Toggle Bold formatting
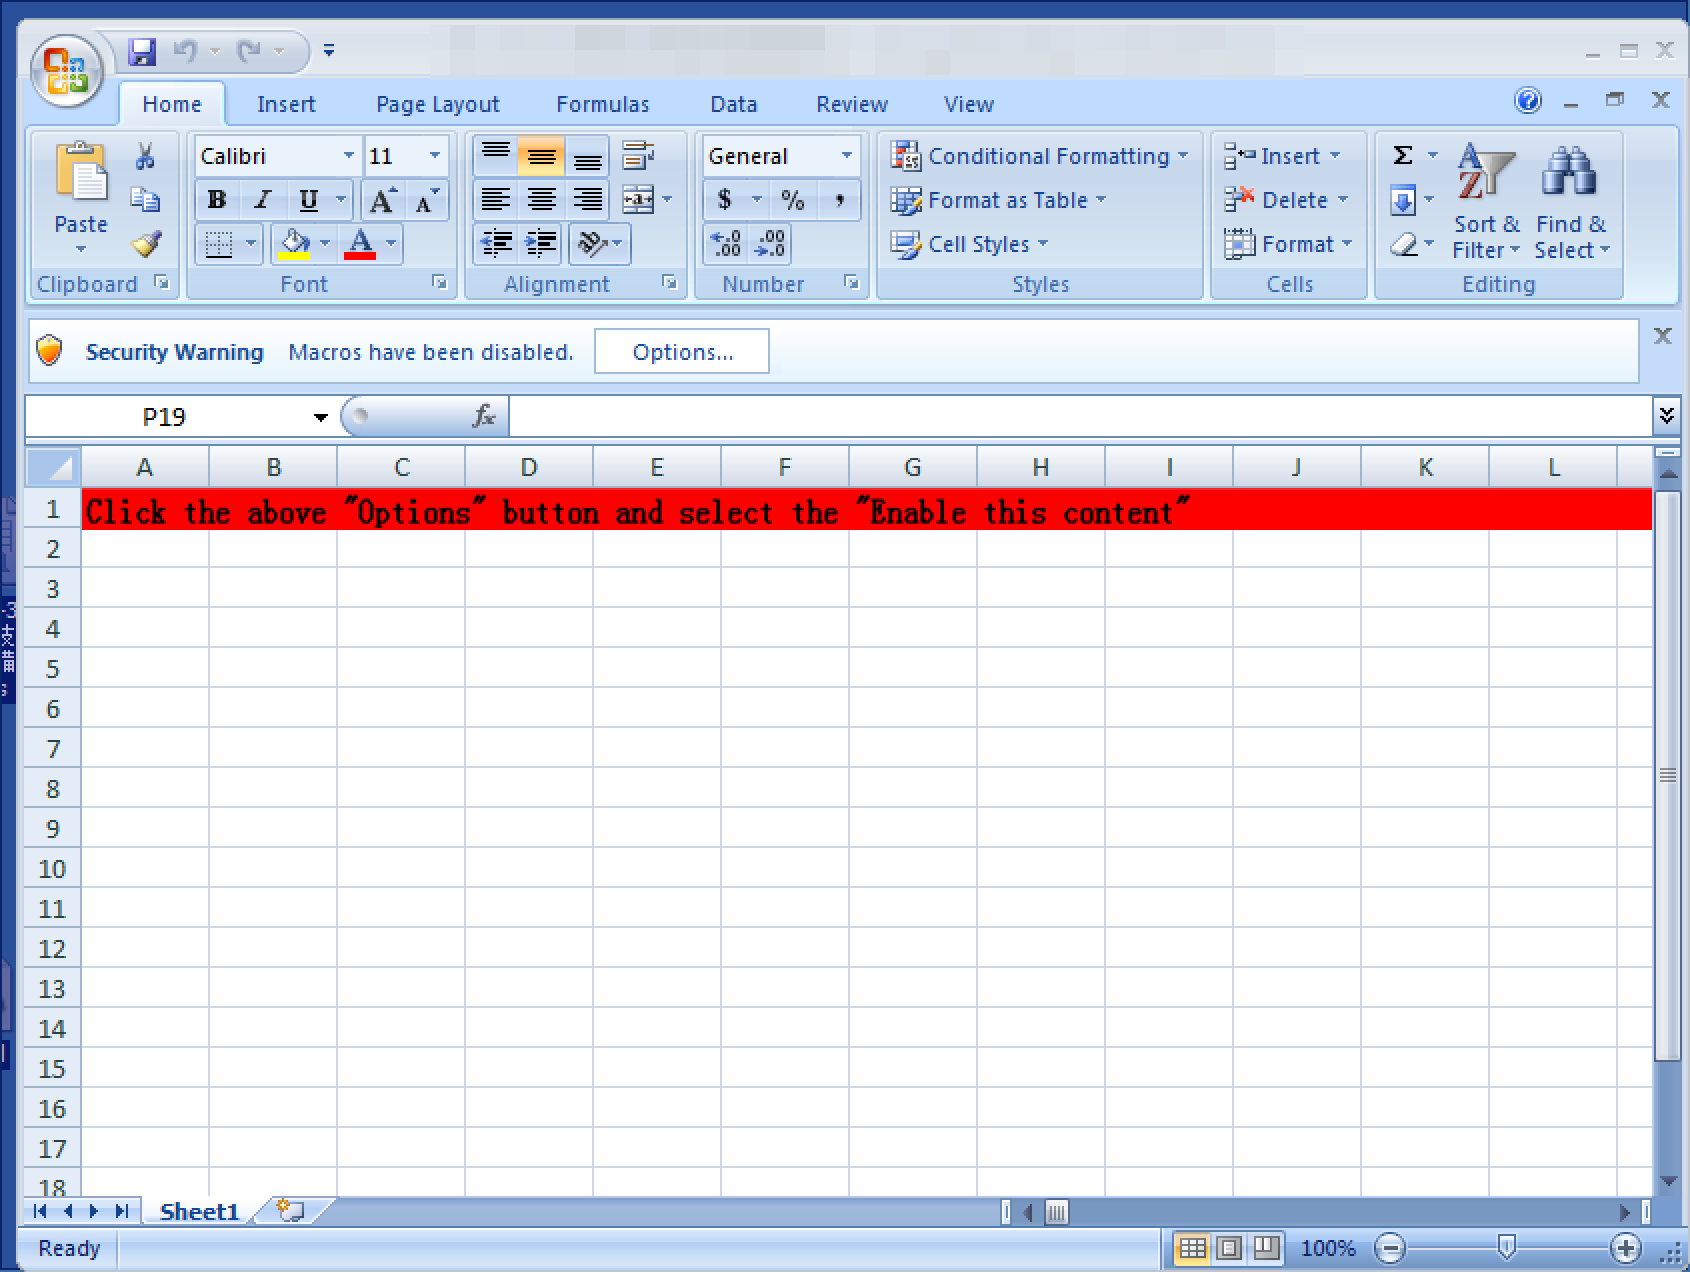1690x1272 pixels. click(x=217, y=200)
